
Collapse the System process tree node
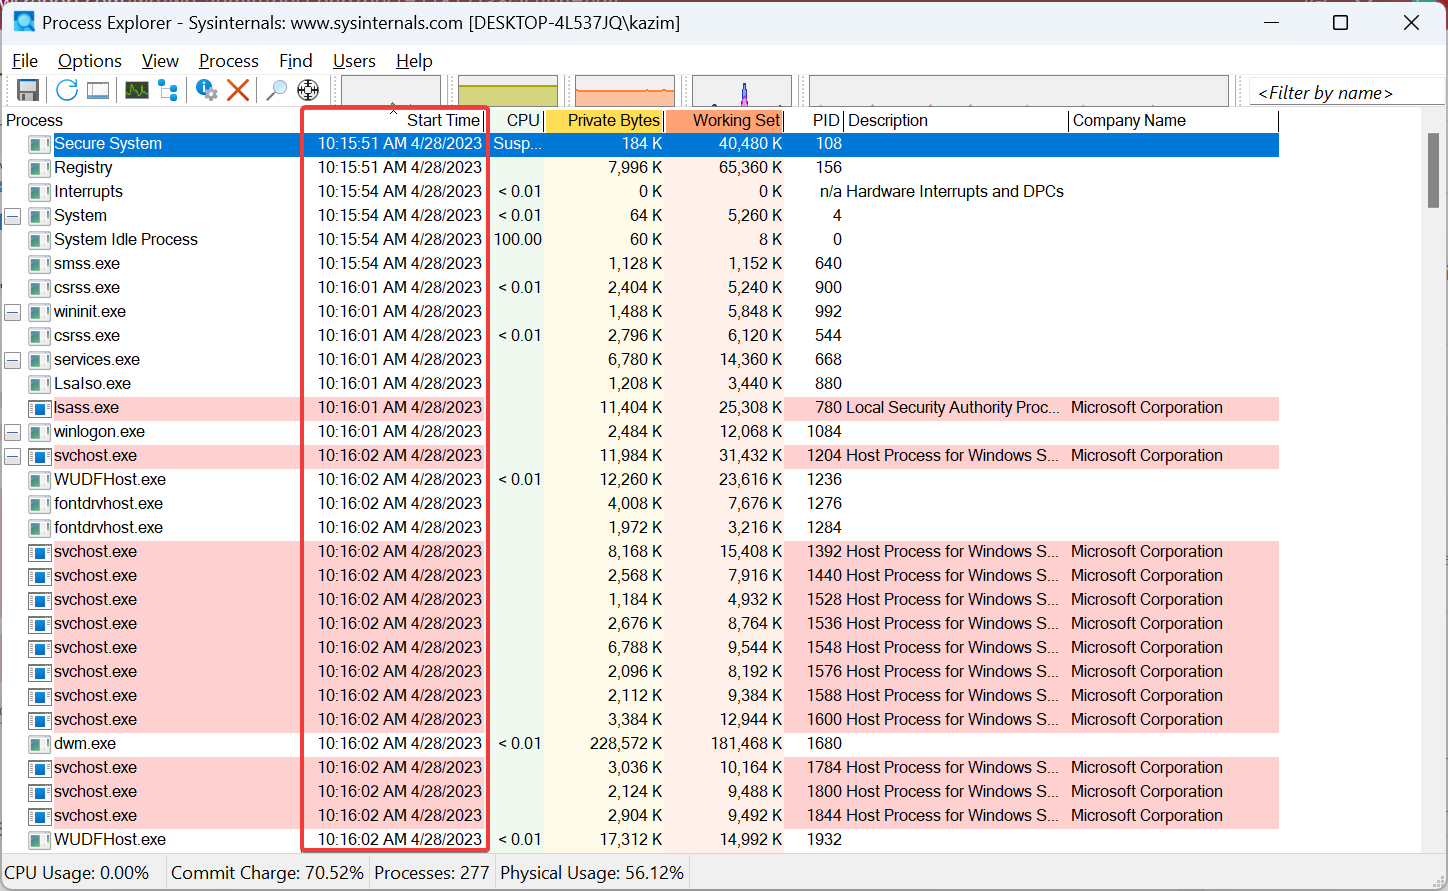tap(13, 216)
